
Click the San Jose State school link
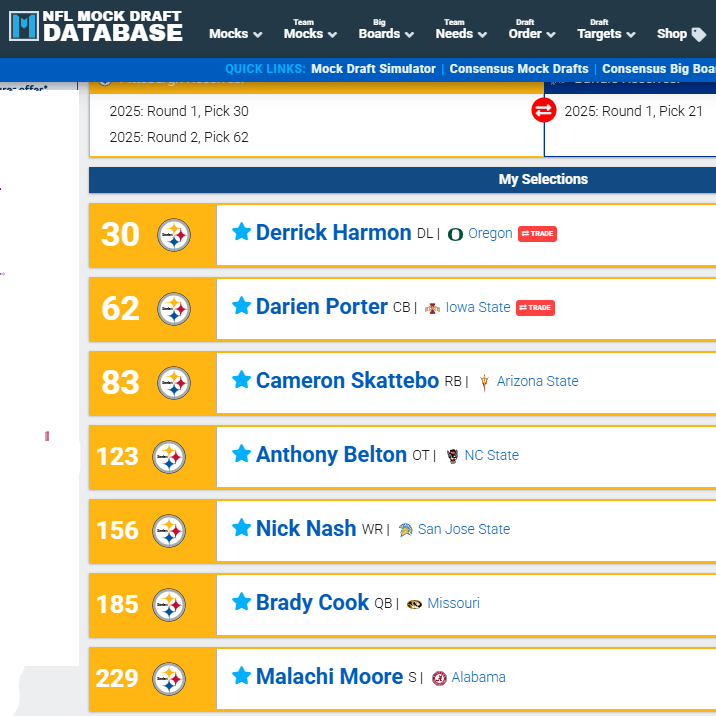click(463, 529)
